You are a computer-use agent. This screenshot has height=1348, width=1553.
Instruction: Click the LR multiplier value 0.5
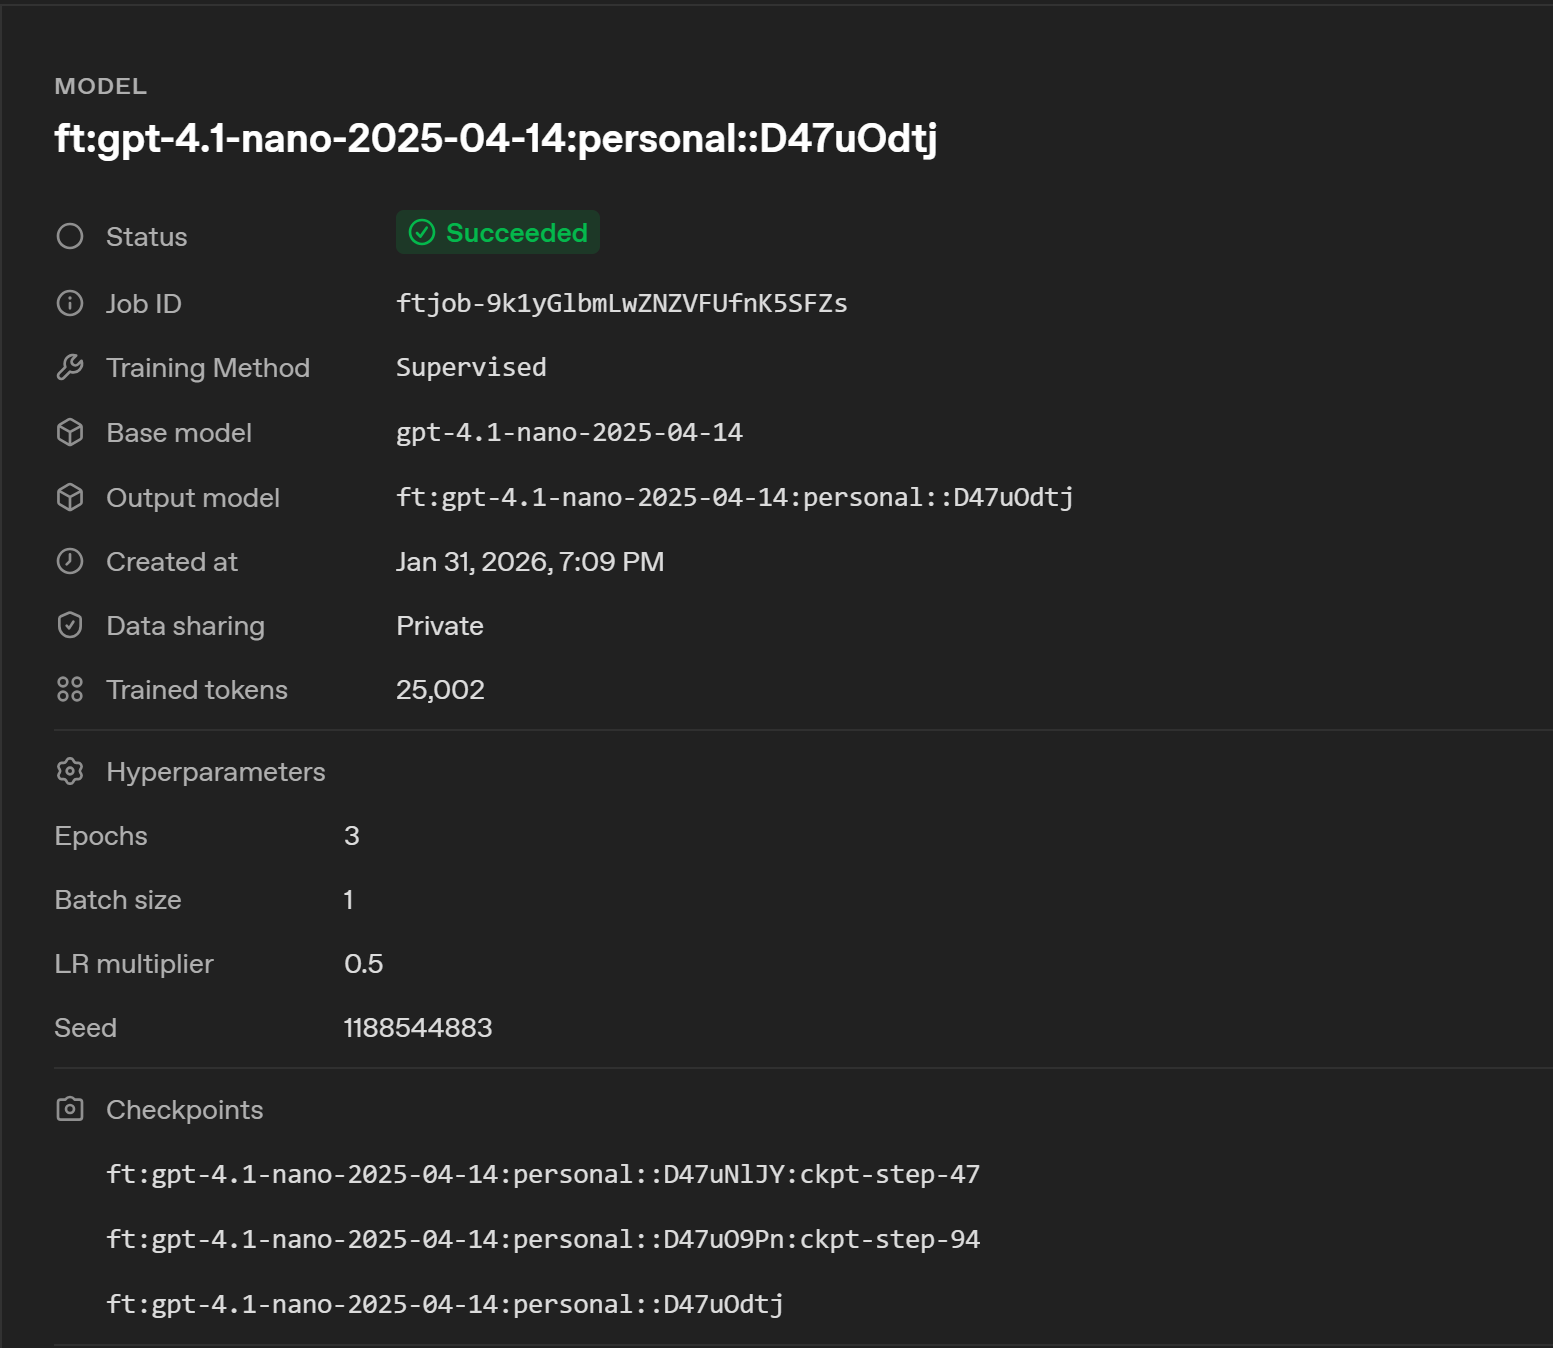(364, 963)
